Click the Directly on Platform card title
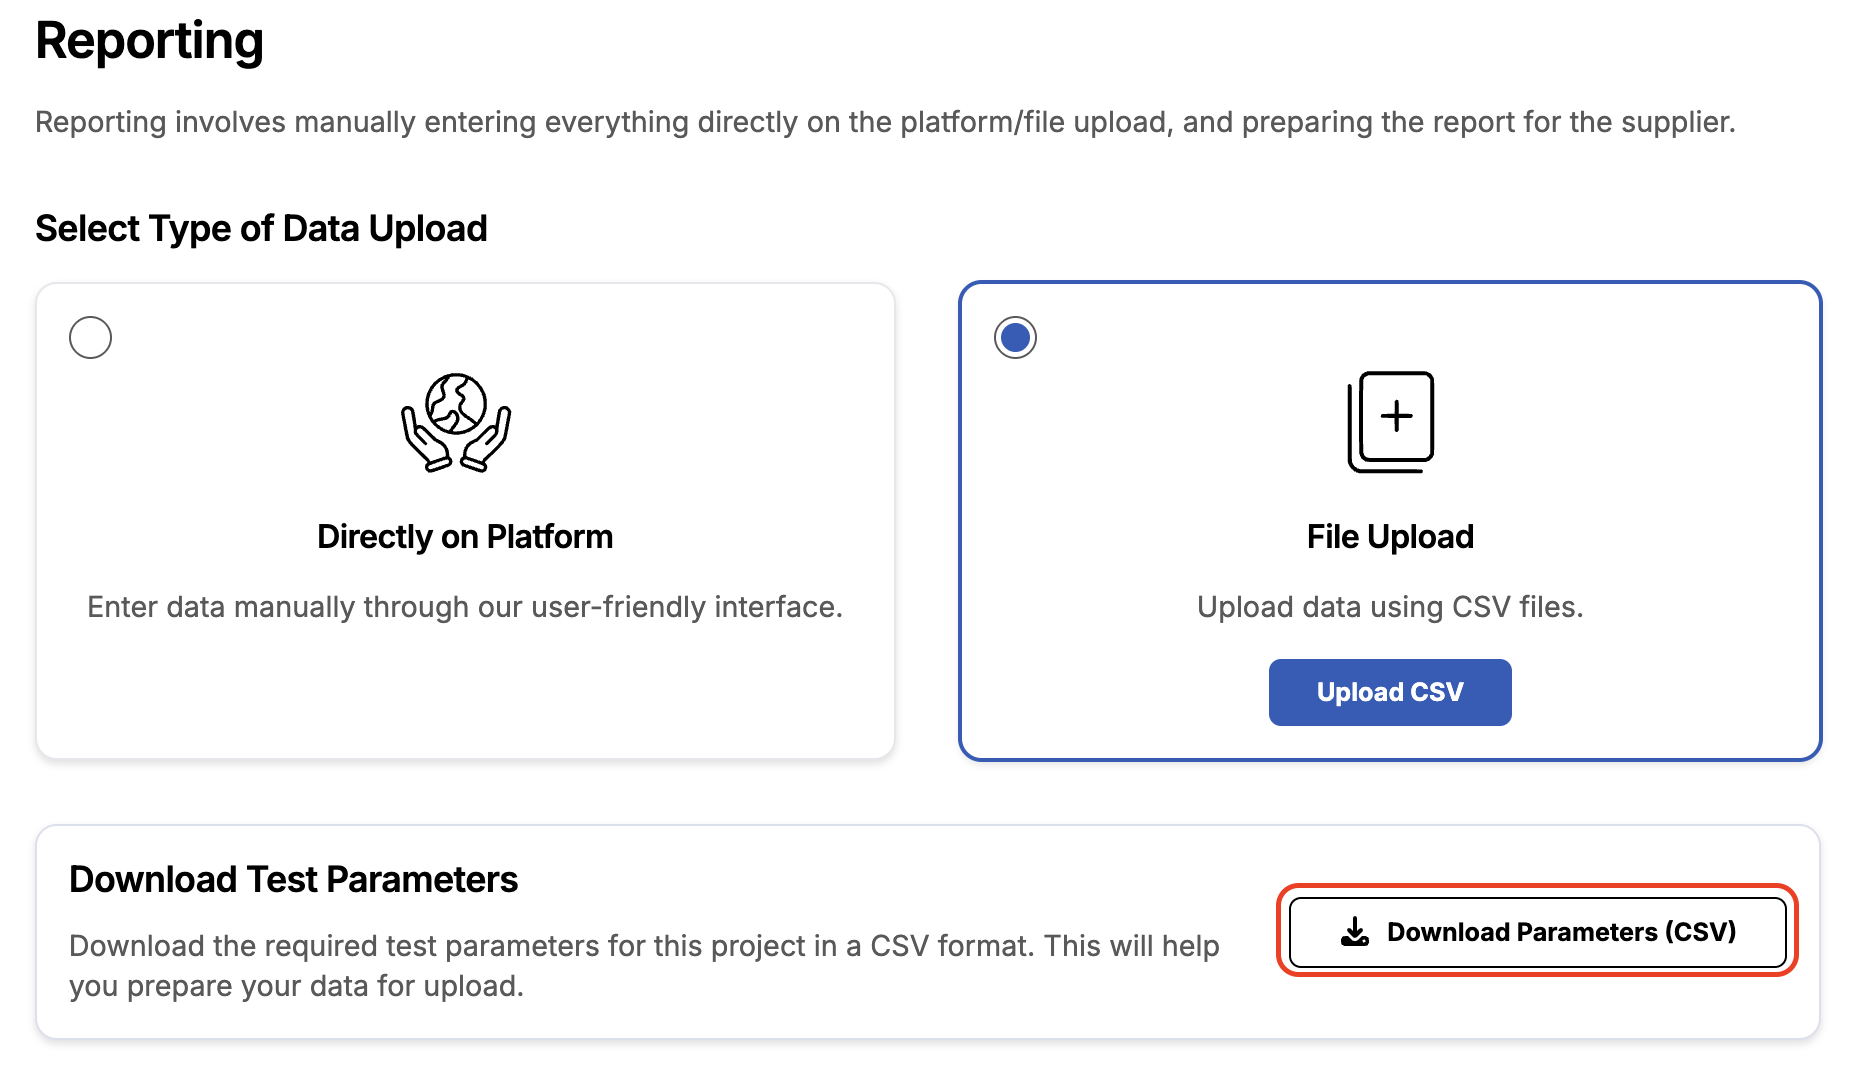This screenshot has width=1874, height=1082. click(465, 537)
